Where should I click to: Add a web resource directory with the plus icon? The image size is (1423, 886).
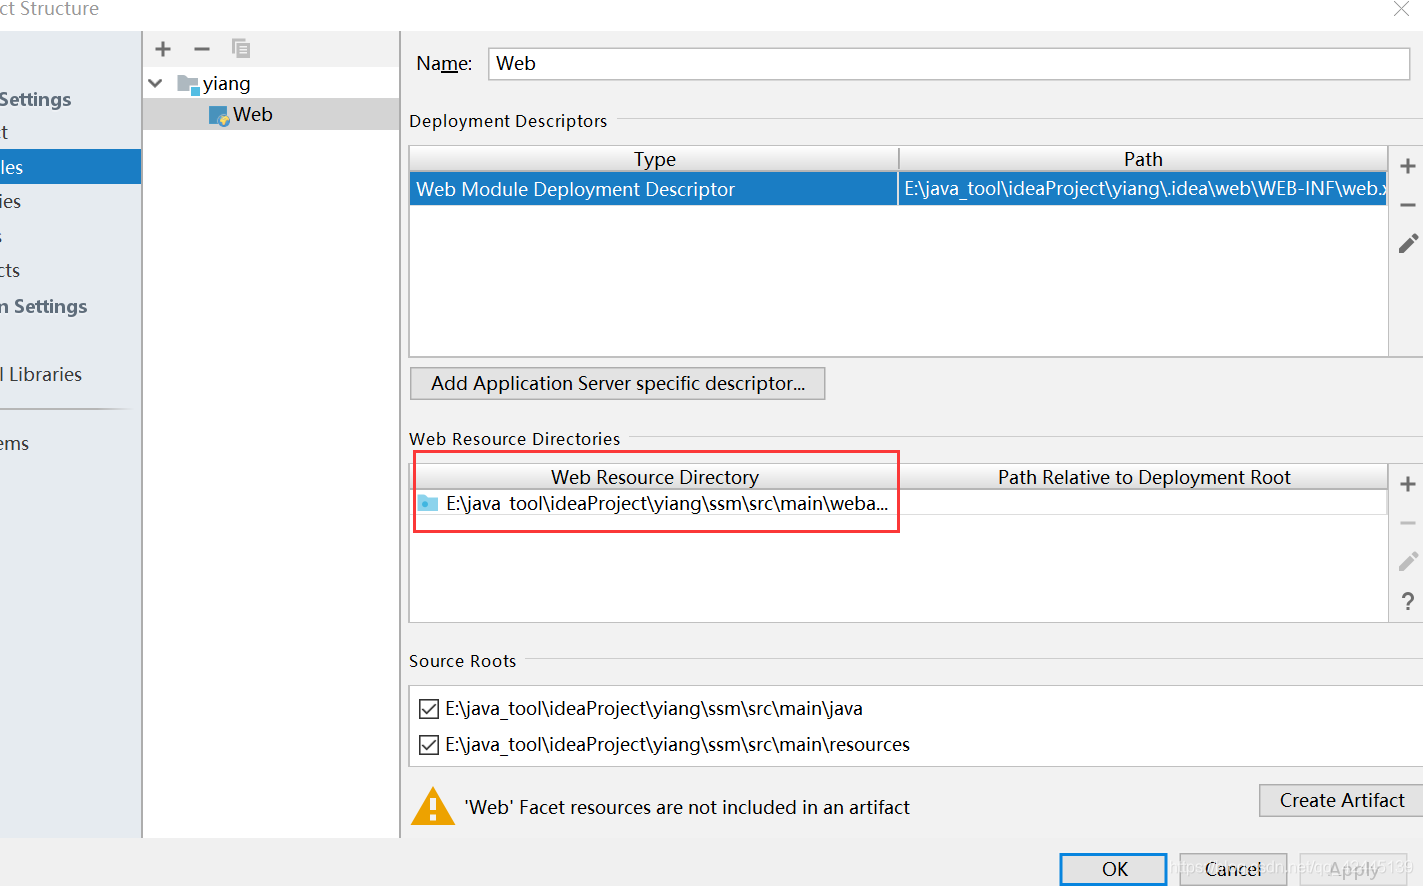point(1408,484)
